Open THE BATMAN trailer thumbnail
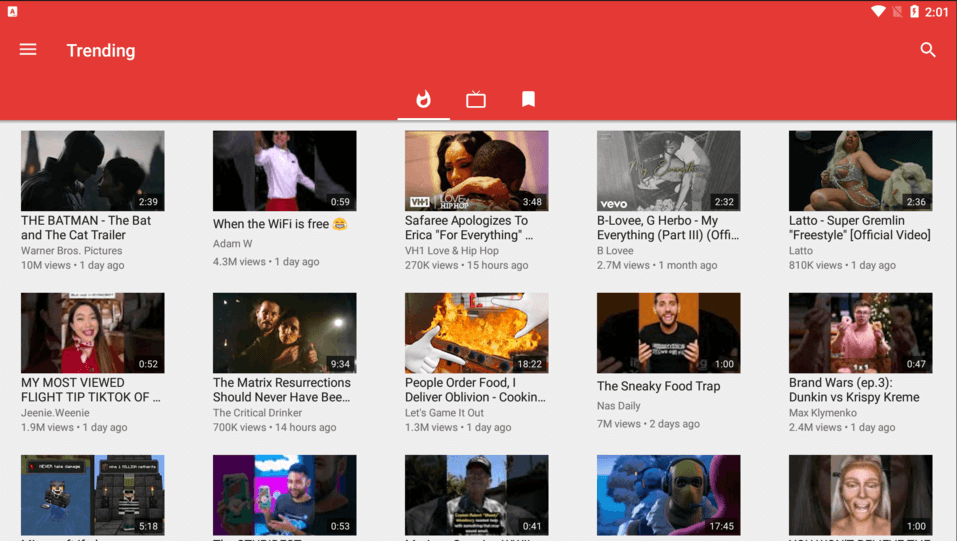 point(93,171)
